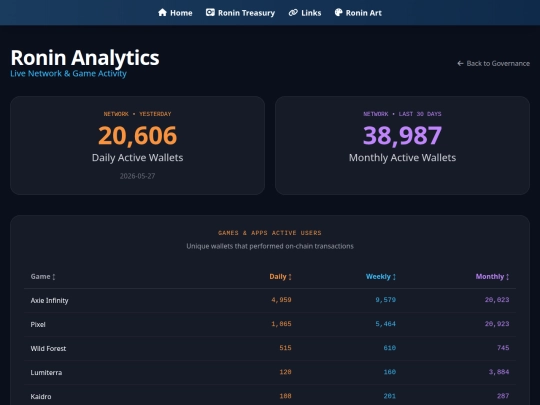Click the Daily Active Wallets label
The width and height of the screenshot is (540, 405).
click(137, 158)
